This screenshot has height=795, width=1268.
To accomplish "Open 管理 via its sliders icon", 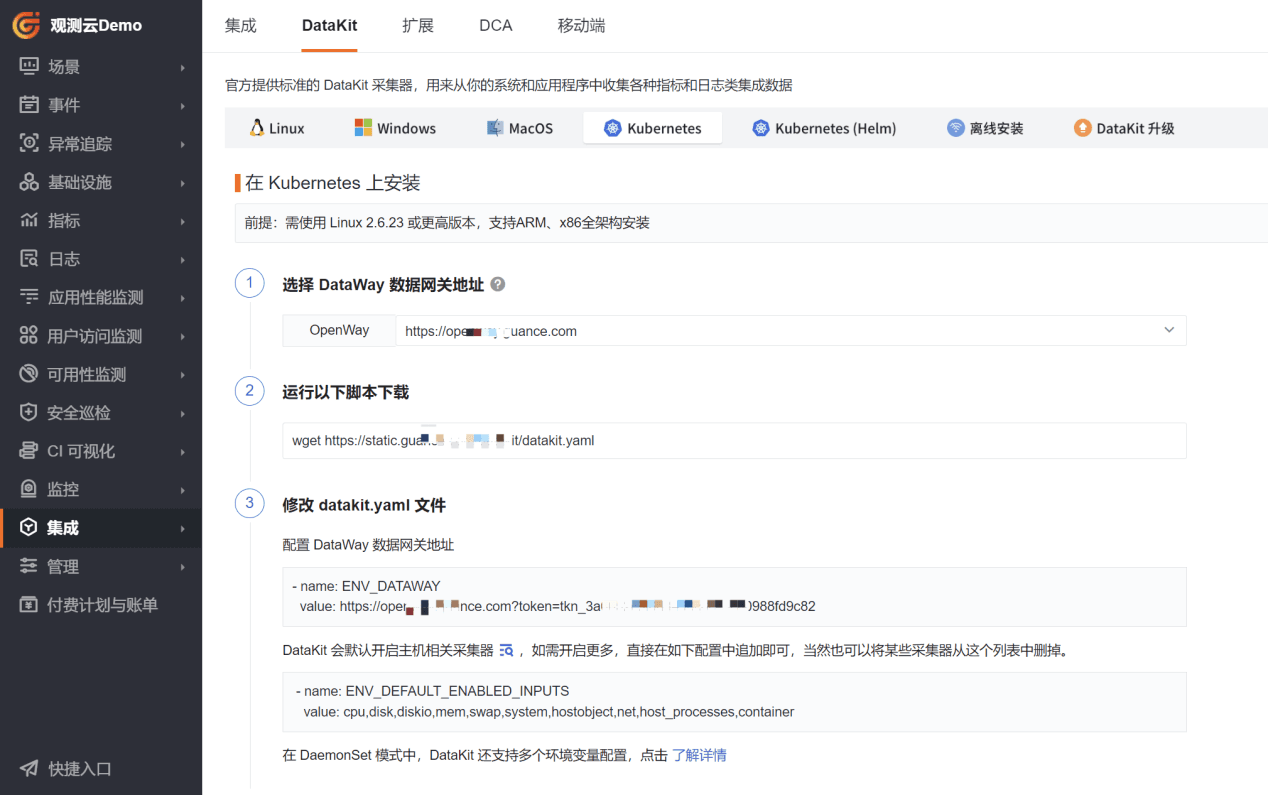I will point(29,566).
